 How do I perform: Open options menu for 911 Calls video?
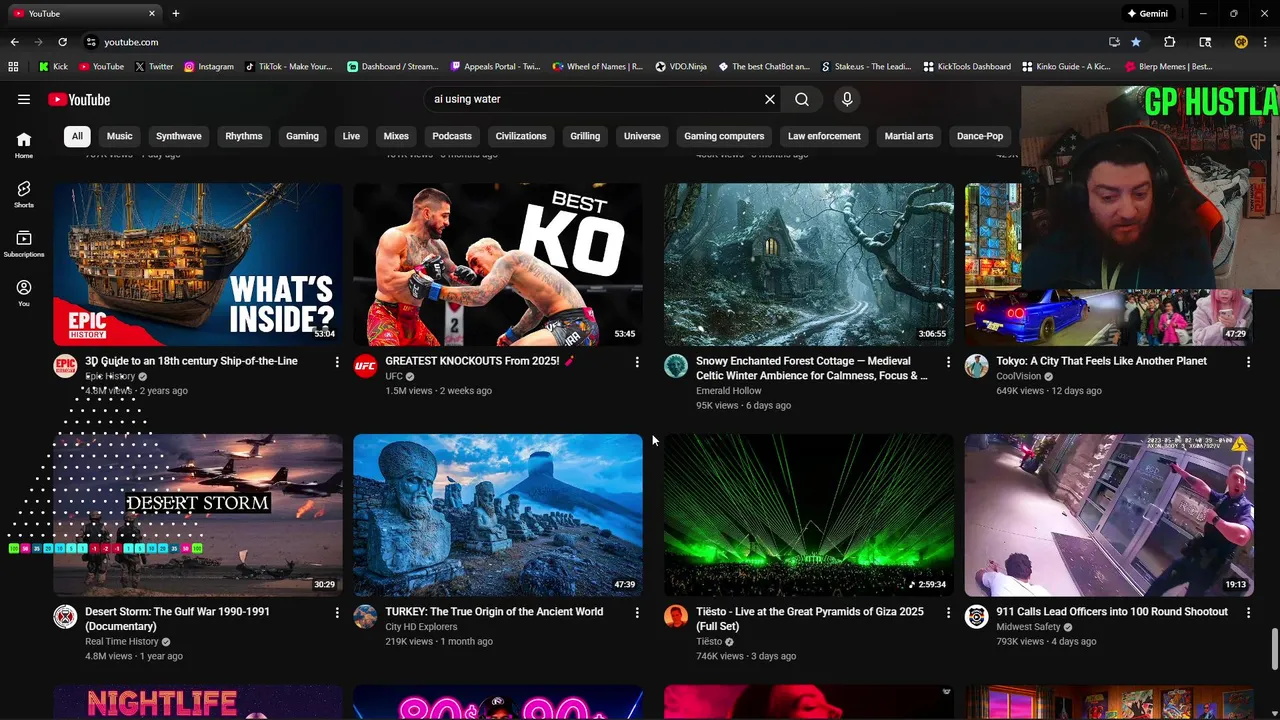[1248, 612]
